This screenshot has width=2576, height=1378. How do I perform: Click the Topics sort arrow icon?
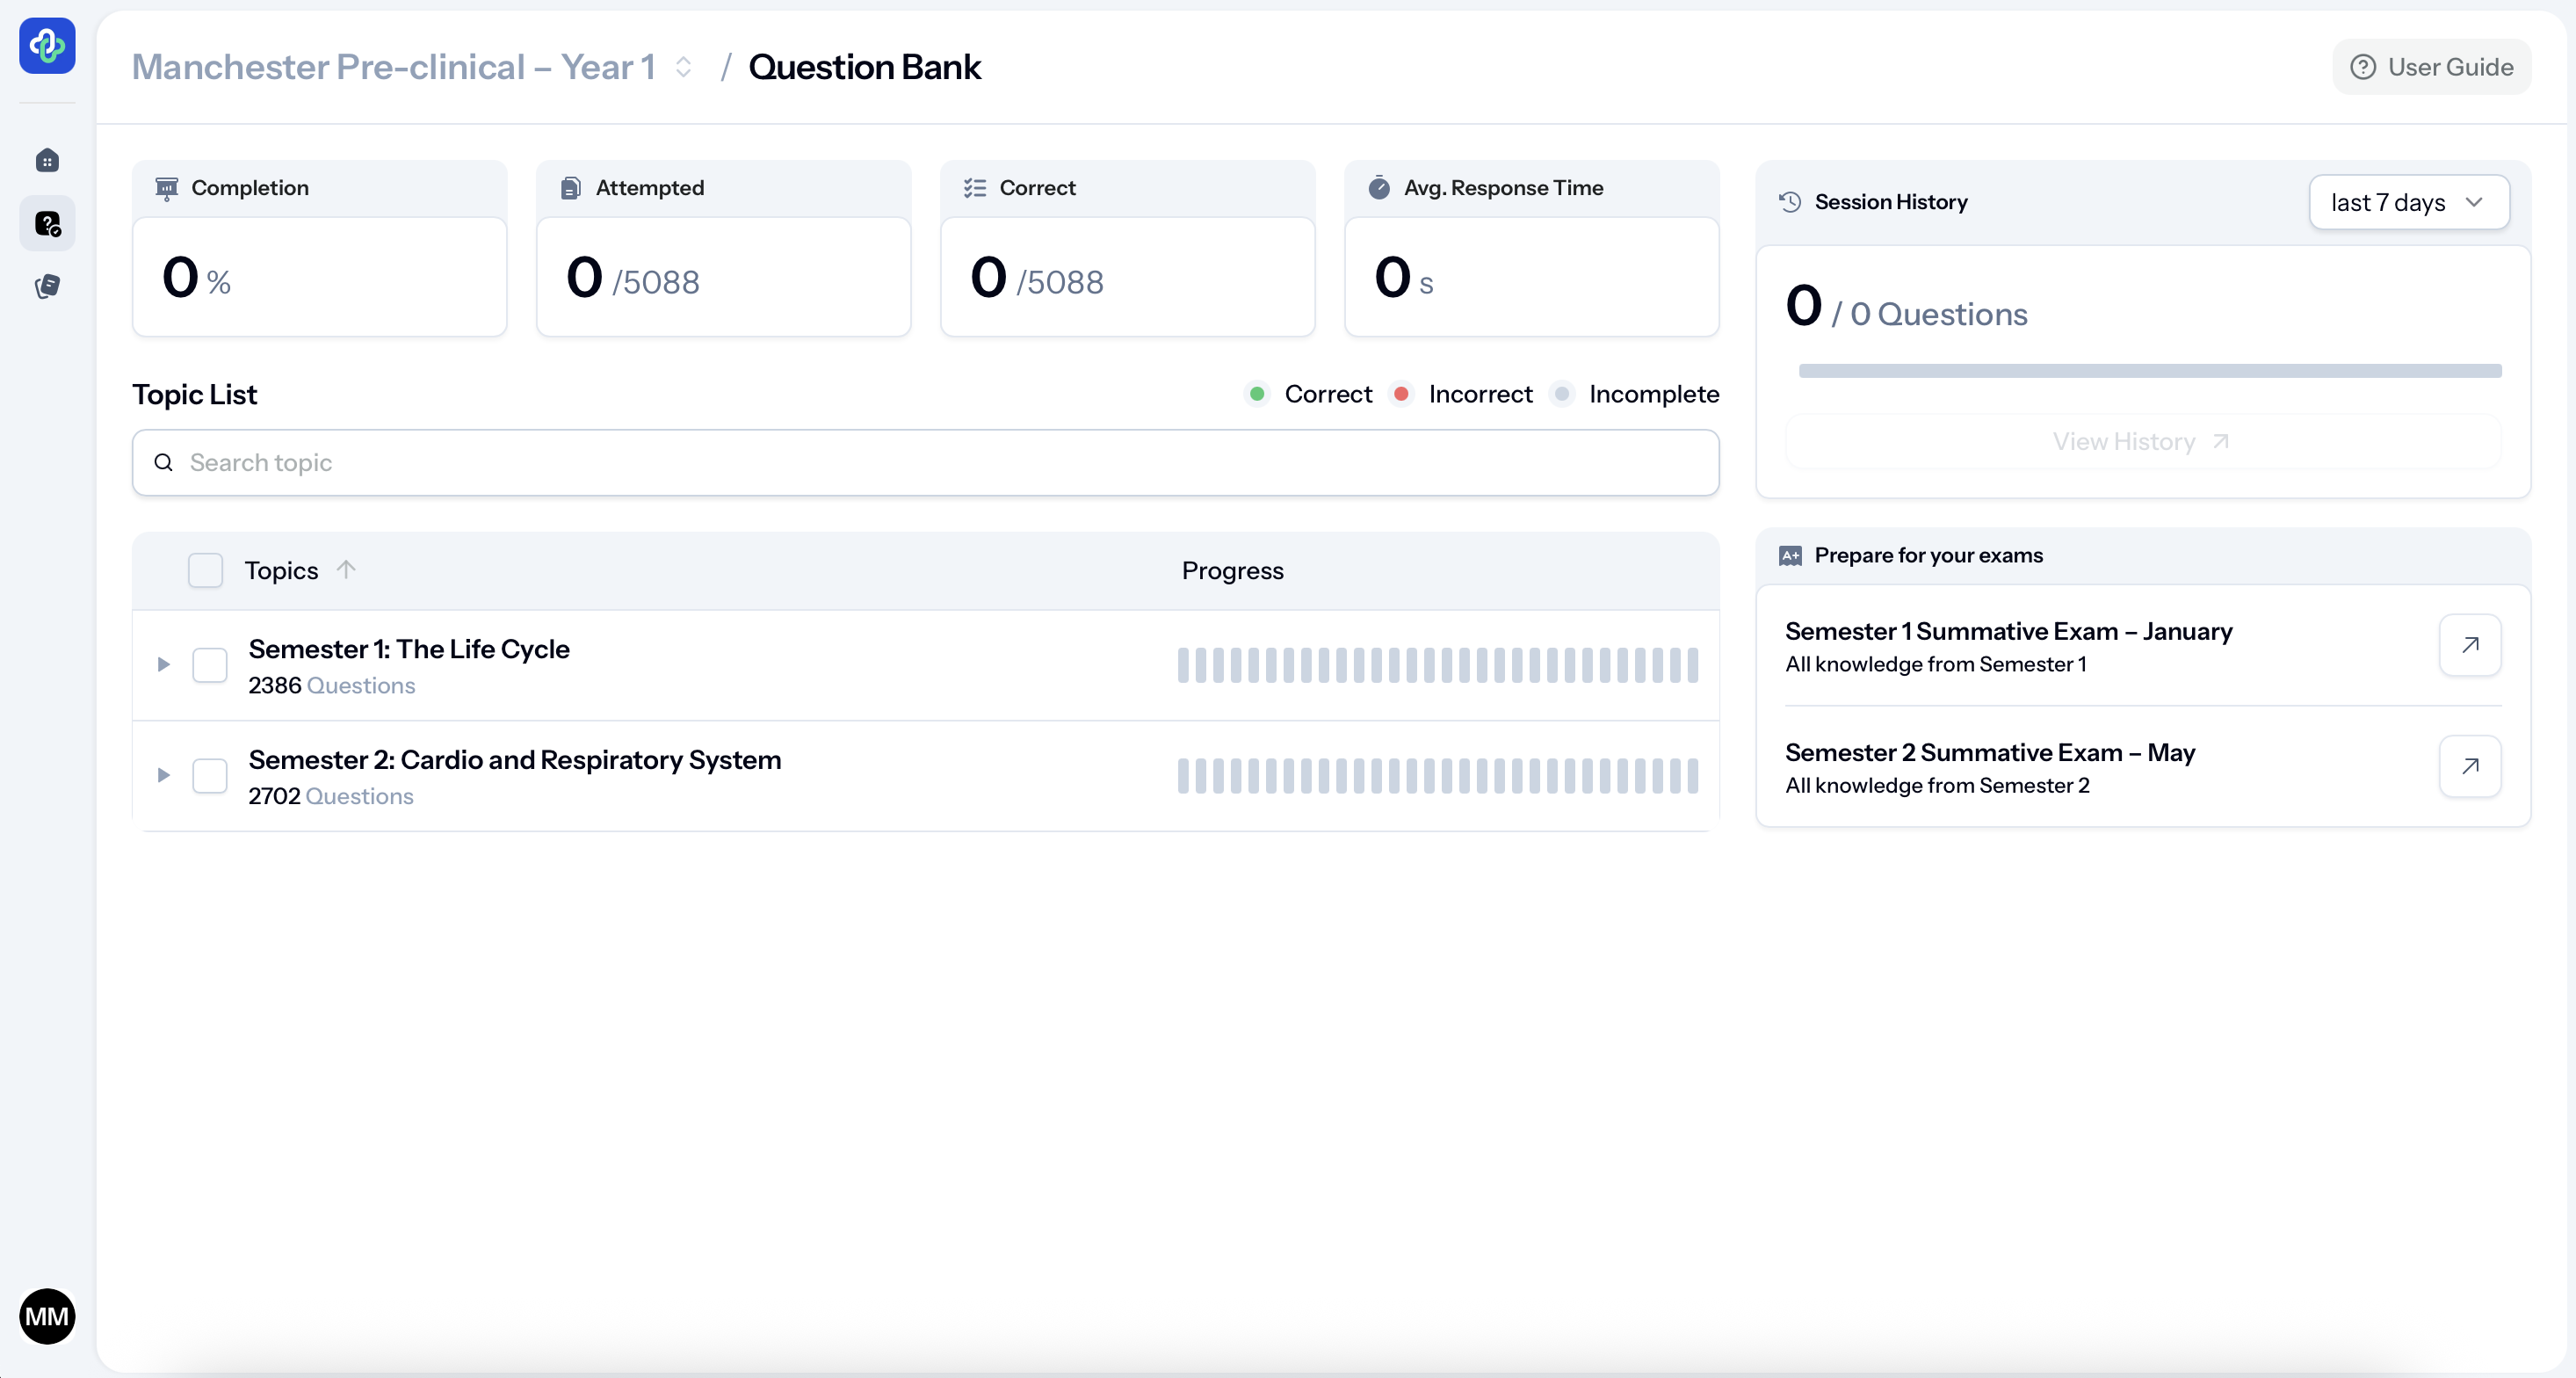[x=346, y=570]
